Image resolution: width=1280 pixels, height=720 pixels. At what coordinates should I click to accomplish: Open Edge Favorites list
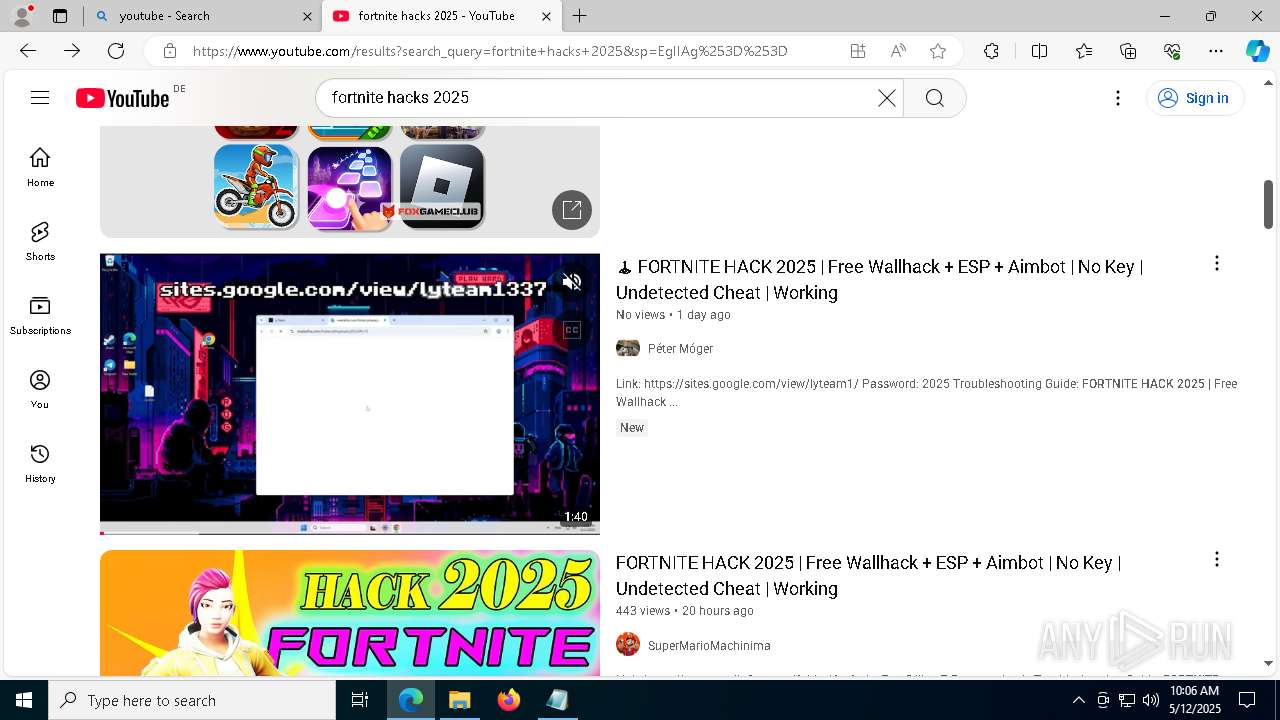pyautogui.click(x=1084, y=51)
